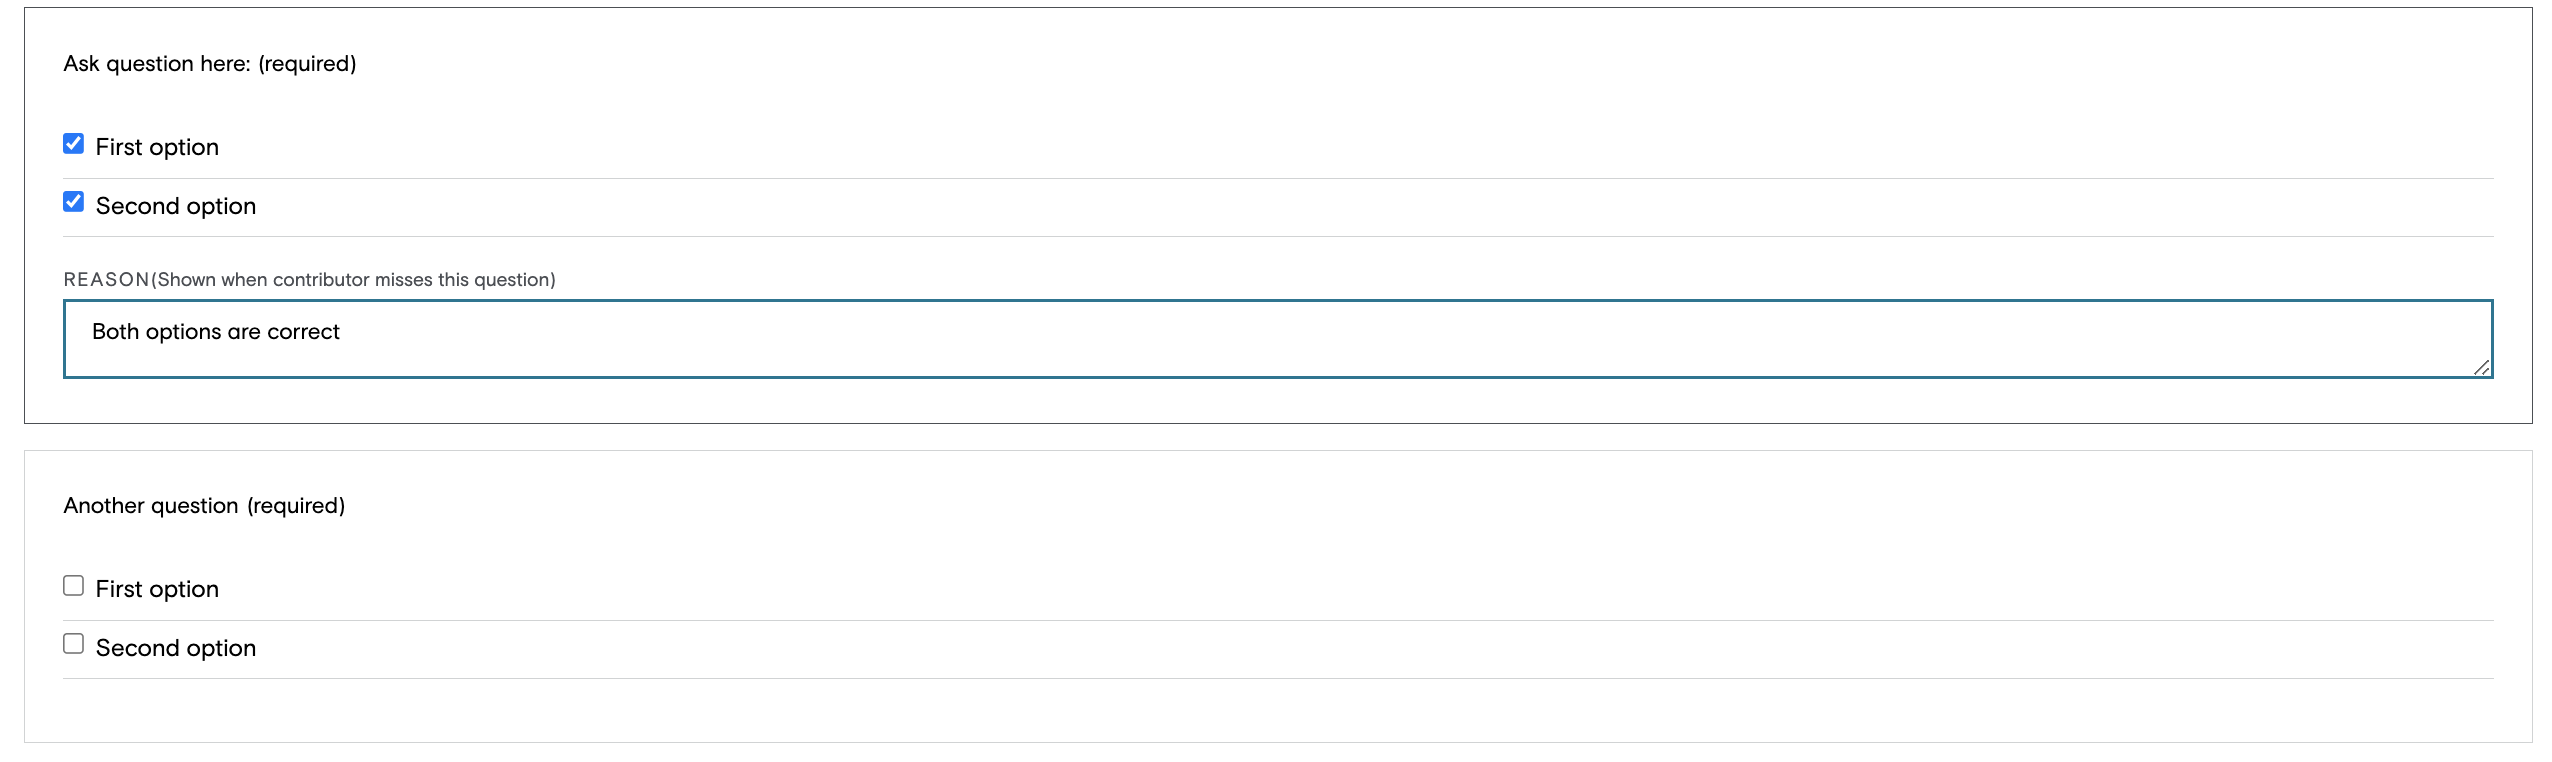
Task: Click the 'Another question' title text
Action: (x=151, y=506)
